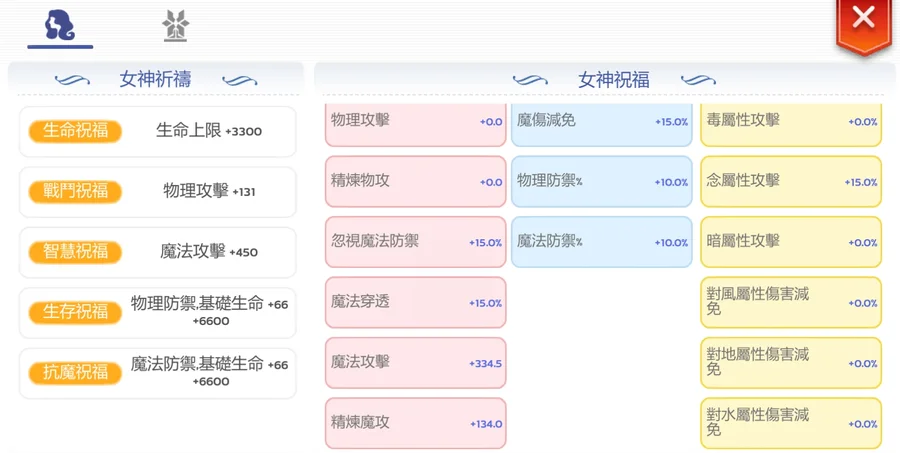Click the 女神祝福 section header
Image resolution: width=900 pixels, height=453 pixels.
(x=613, y=80)
